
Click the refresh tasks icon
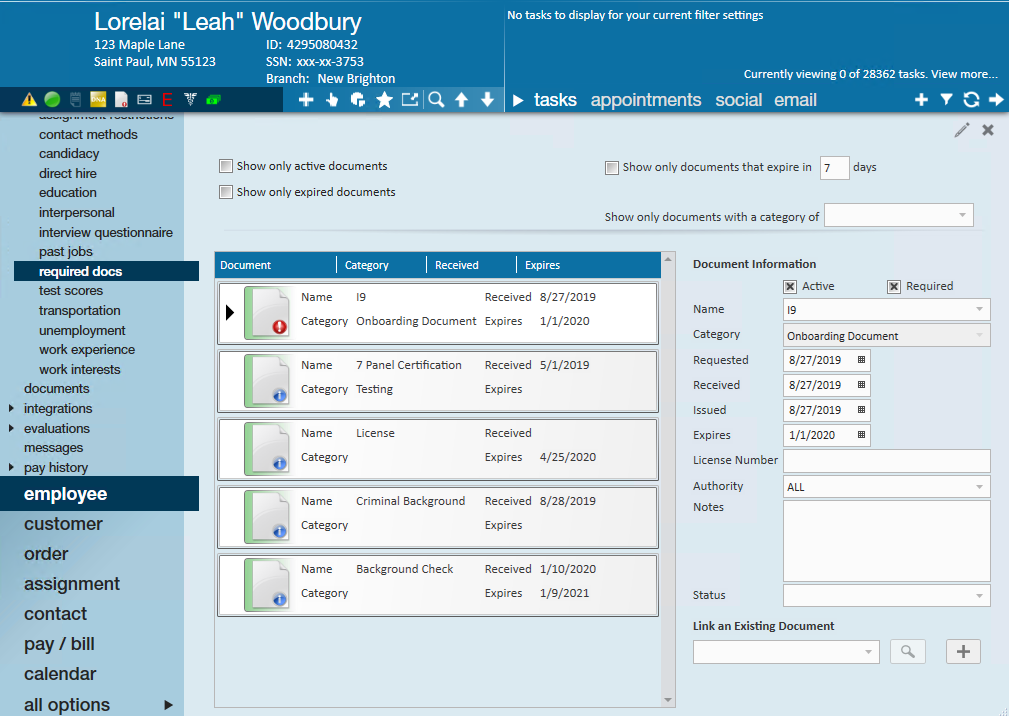971,100
